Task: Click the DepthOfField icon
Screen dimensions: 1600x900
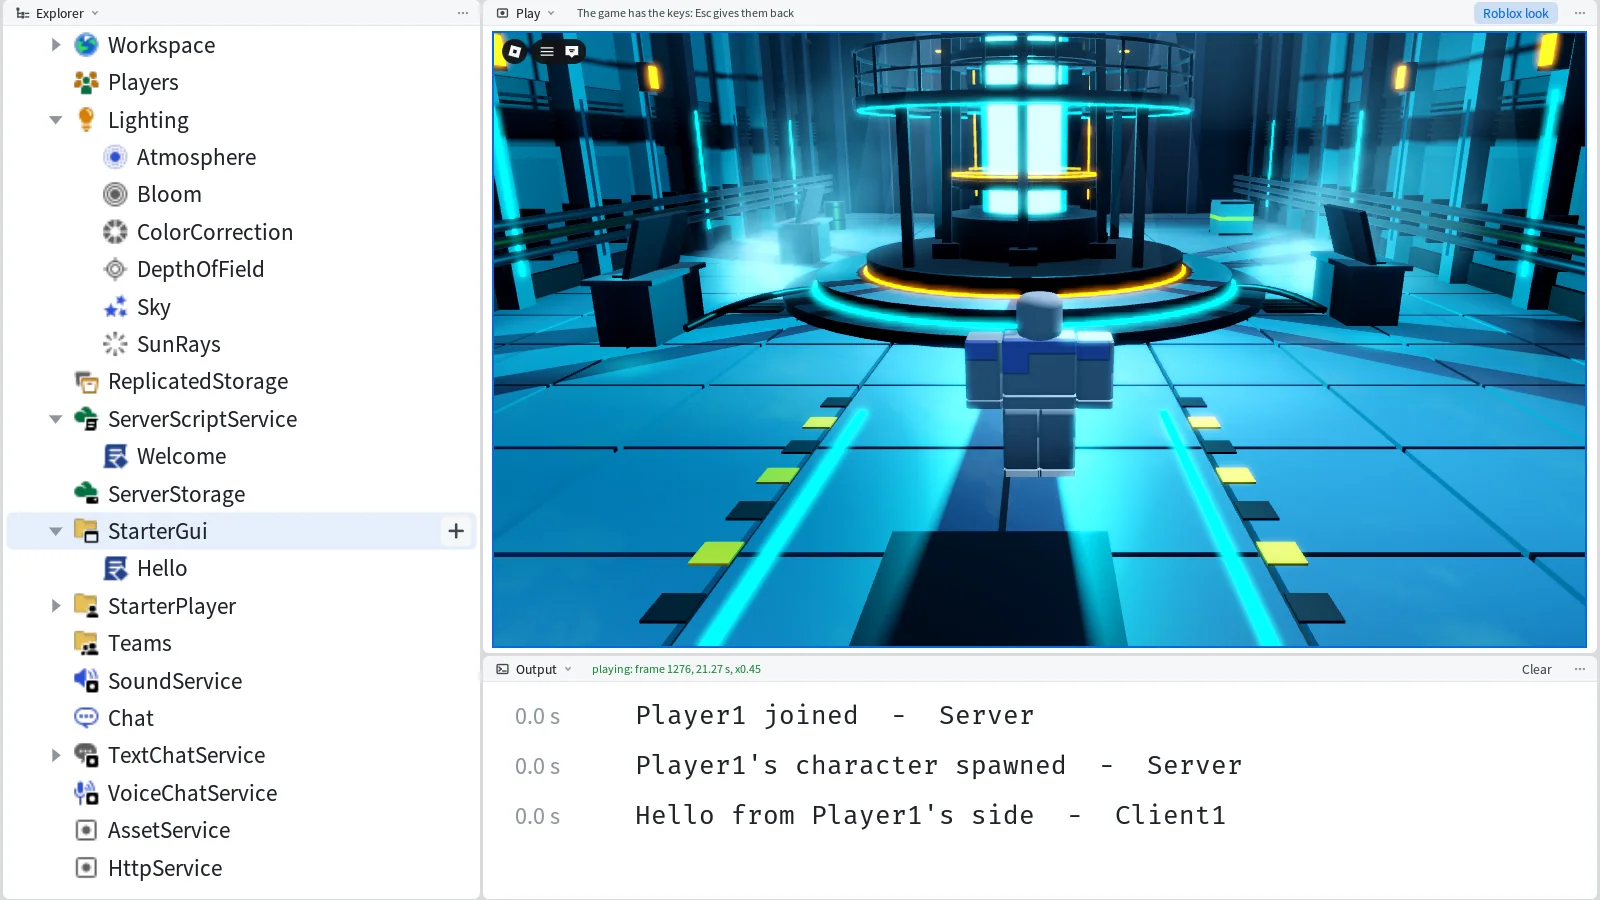Action: click(116, 269)
